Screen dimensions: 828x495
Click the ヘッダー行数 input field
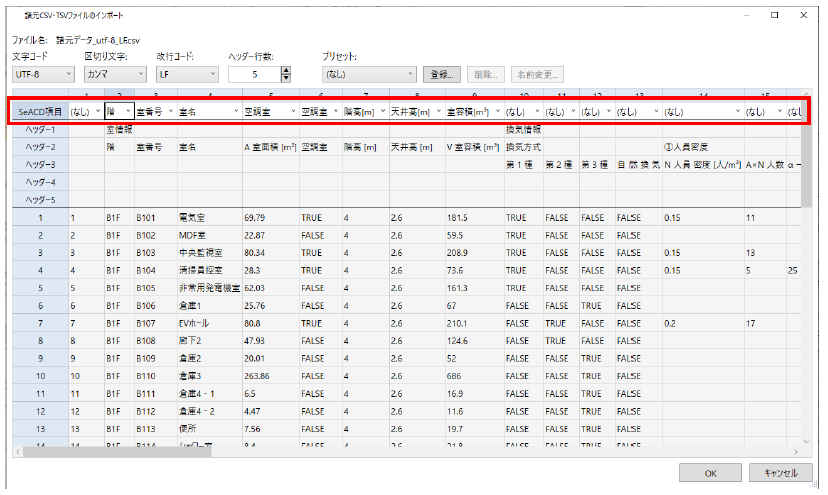254,74
